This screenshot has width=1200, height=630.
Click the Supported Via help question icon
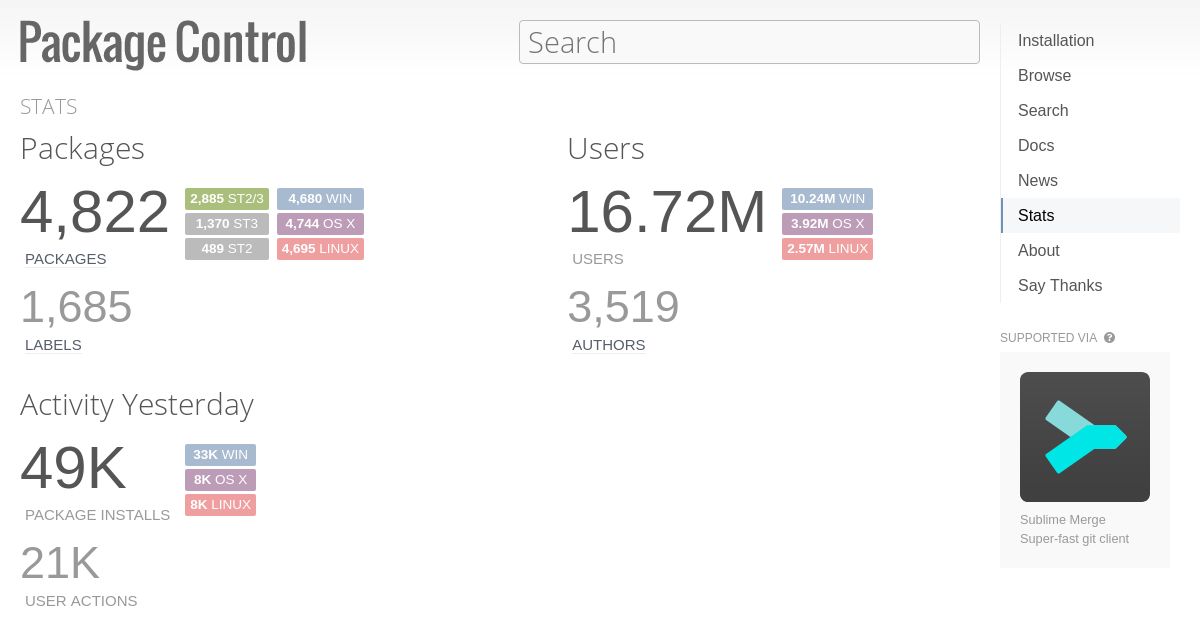(x=1109, y=338)
